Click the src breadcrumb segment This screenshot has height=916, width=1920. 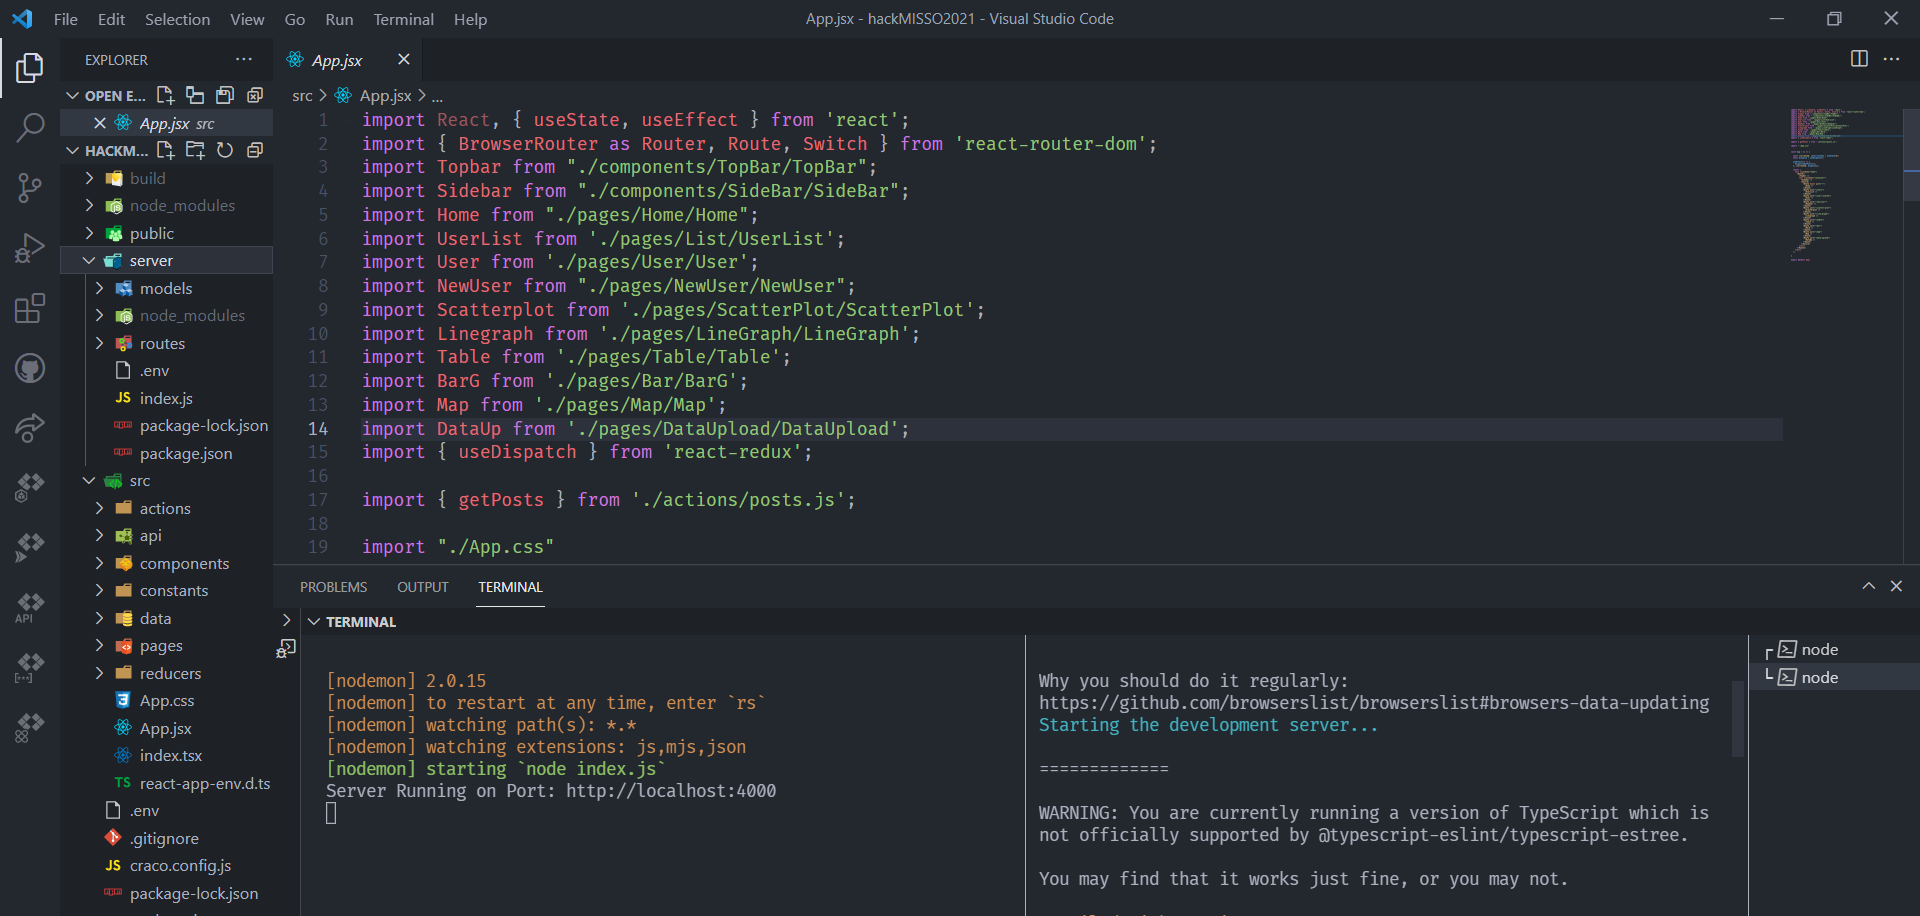point(302,96)
